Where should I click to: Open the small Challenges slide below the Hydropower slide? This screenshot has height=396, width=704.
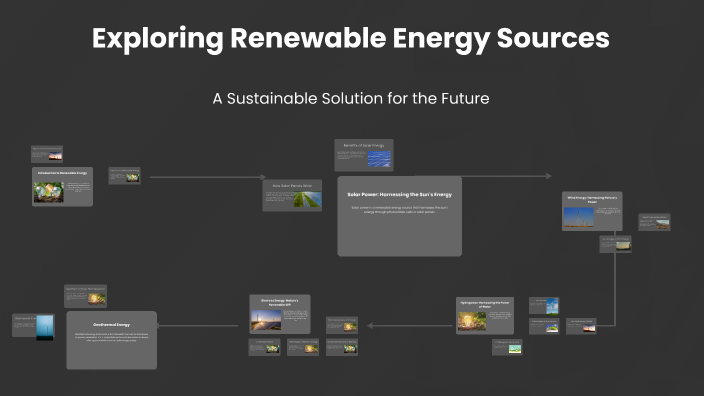[x=507, y=347]
